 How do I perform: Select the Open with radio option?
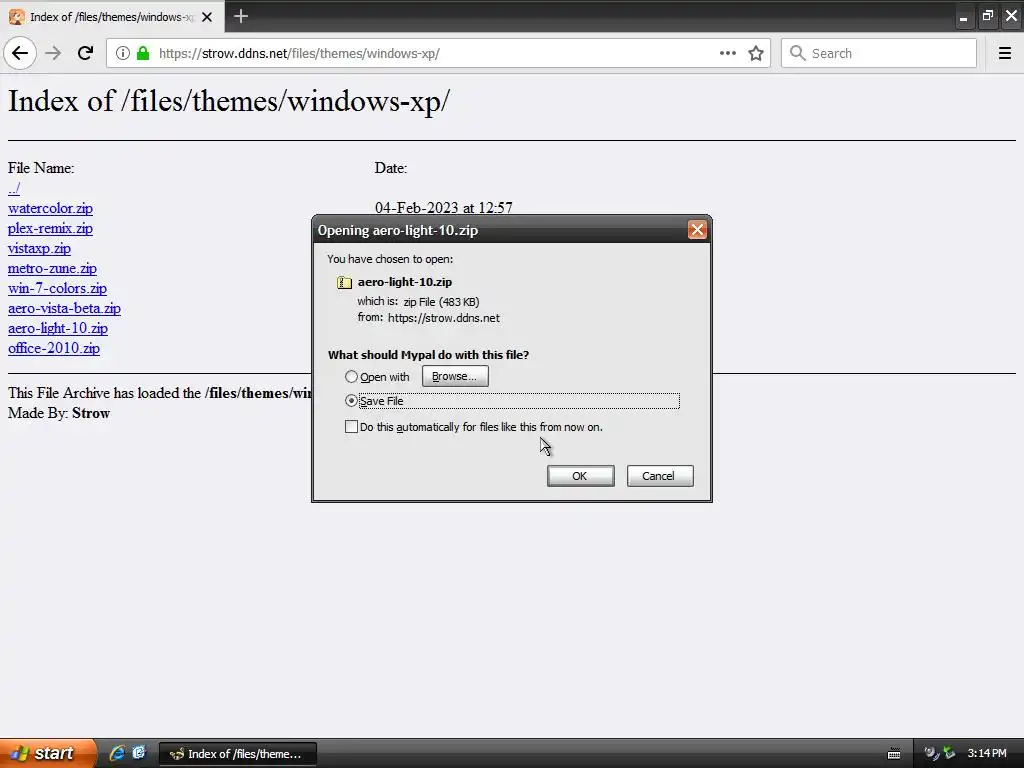(x=351, y=377)
